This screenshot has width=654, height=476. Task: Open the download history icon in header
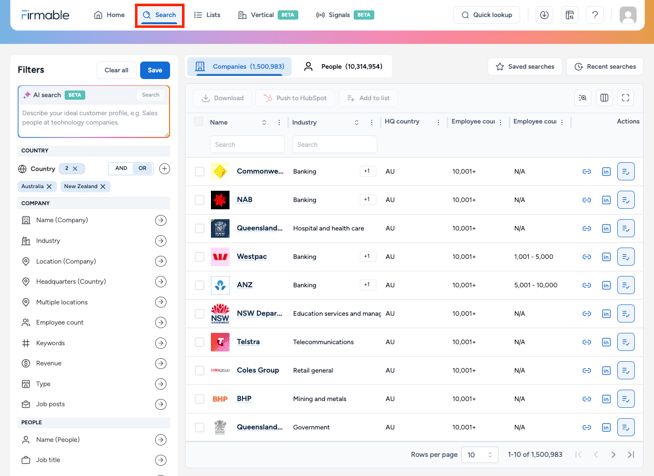[x=544, y=15]
